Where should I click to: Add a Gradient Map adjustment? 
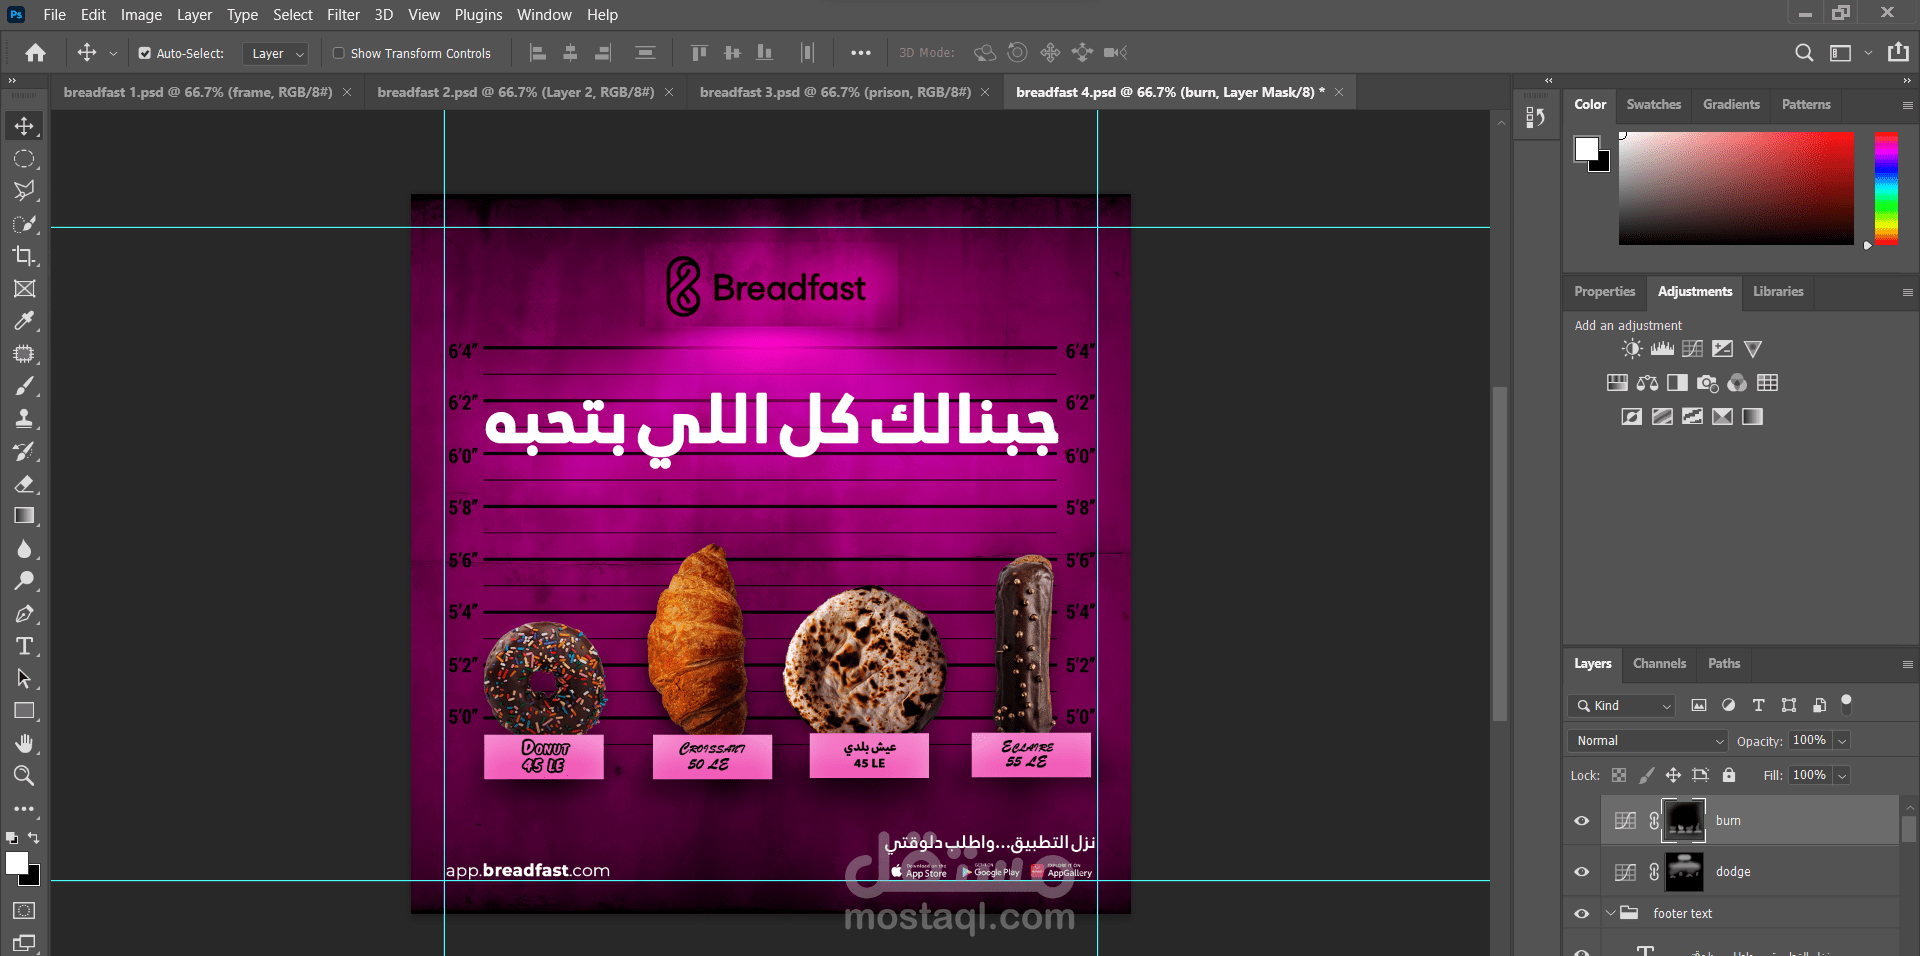point(1752,417)
